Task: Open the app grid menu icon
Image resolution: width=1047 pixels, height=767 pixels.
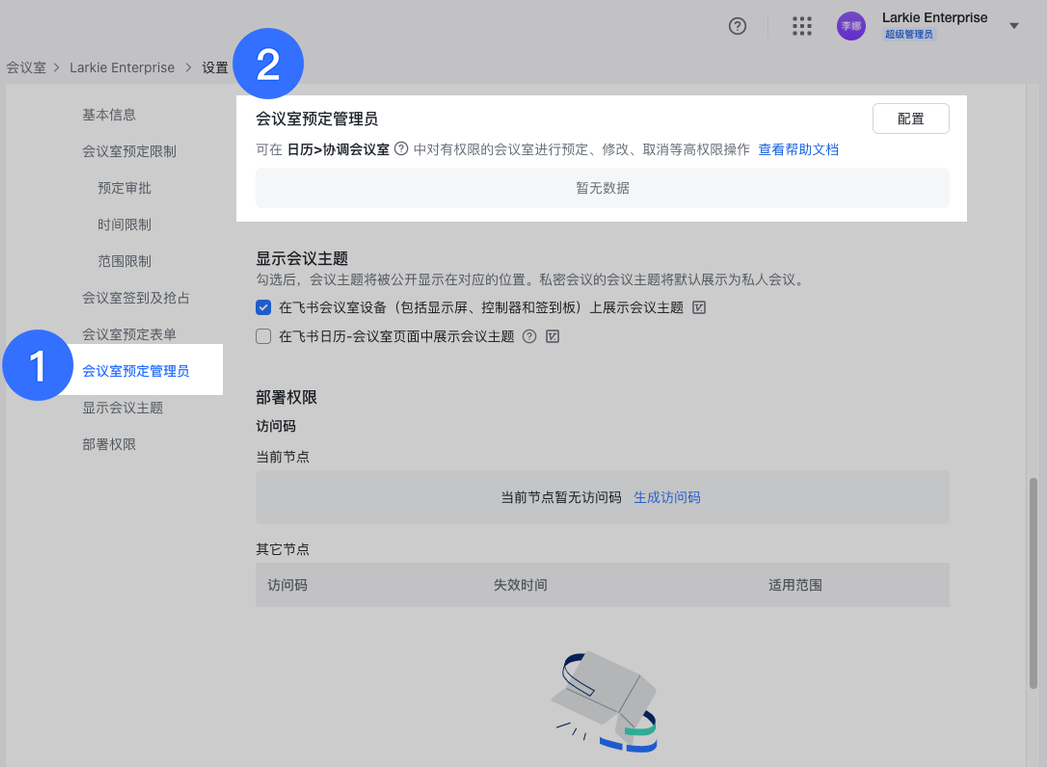Action: 802,26
